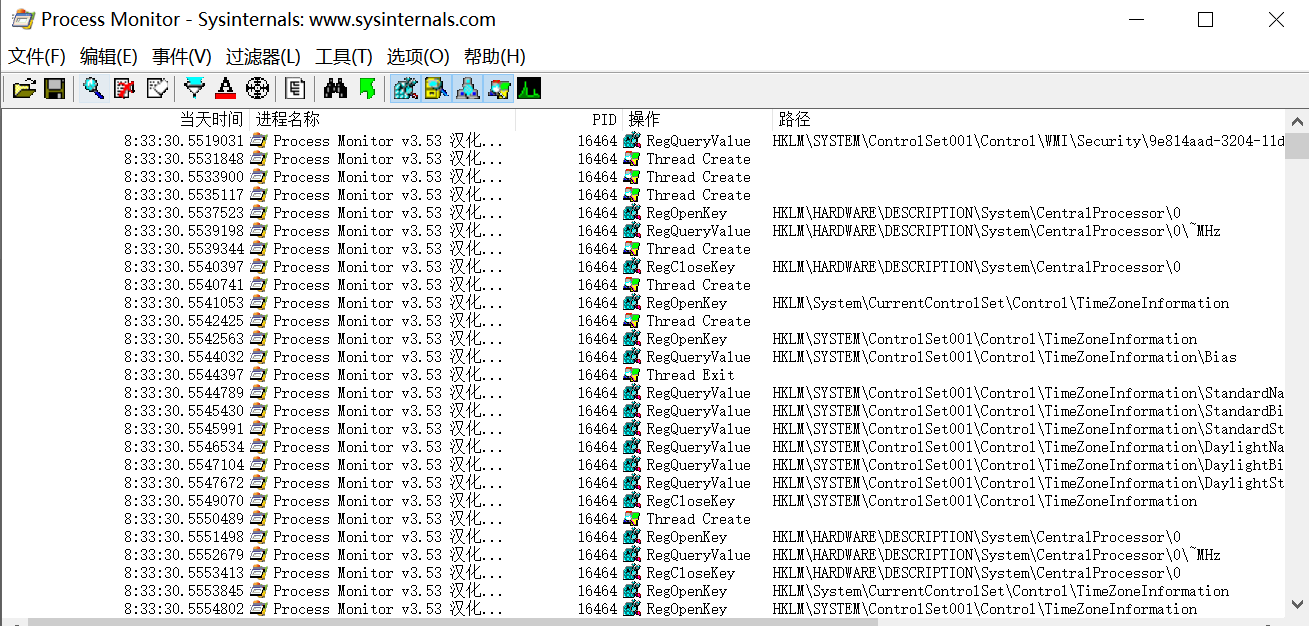The height and width of the screenshot is (626, 1309).
Task: Open Highlight settings via red A icon
Action: pos(226,89)
